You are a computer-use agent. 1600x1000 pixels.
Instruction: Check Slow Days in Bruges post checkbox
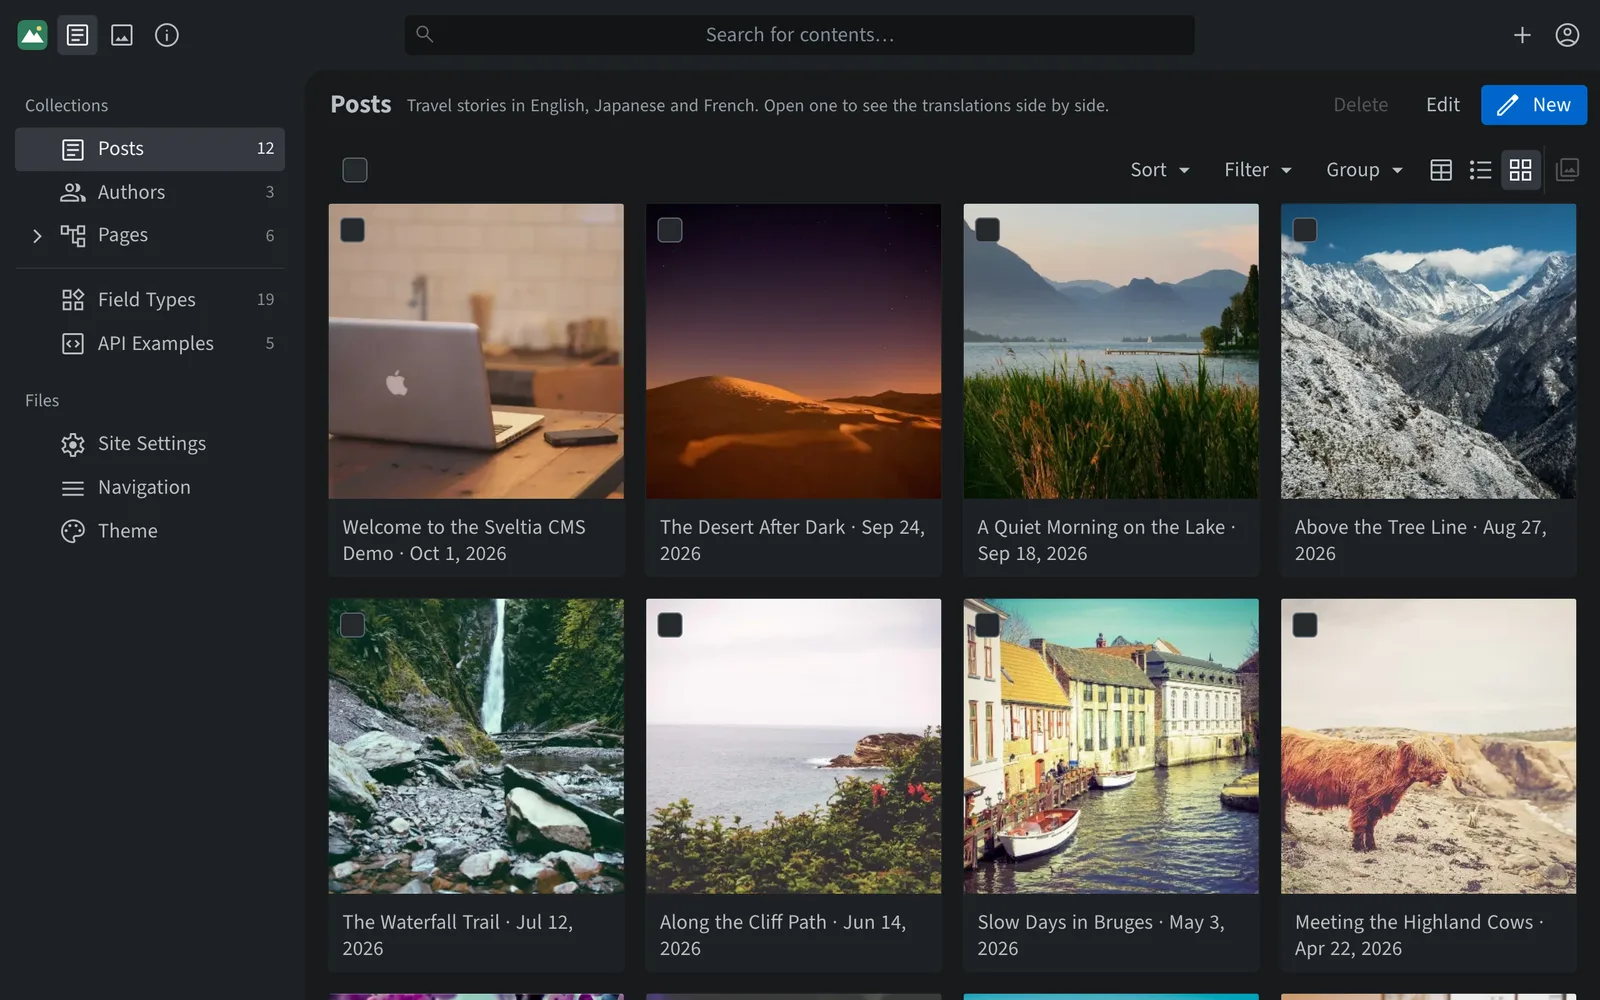[988, 625]
